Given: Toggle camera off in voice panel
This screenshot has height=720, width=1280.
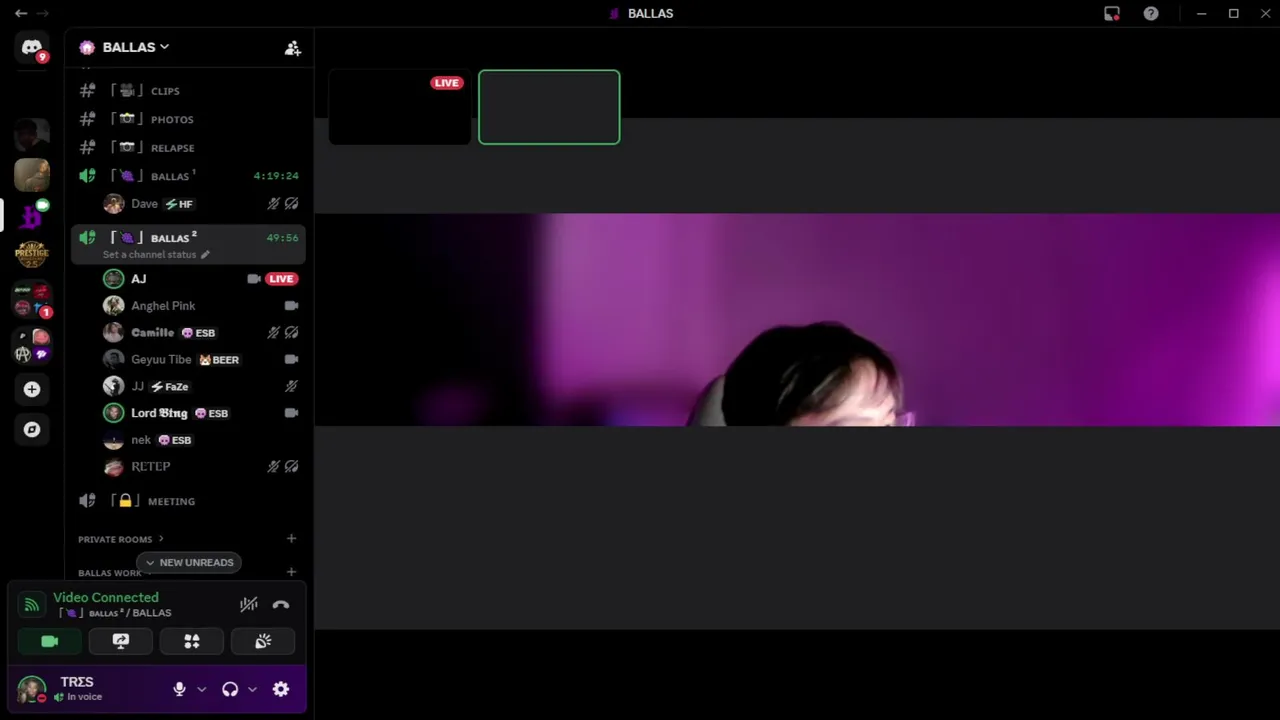Looking at the screenshot, I should [x=50, y=642].
